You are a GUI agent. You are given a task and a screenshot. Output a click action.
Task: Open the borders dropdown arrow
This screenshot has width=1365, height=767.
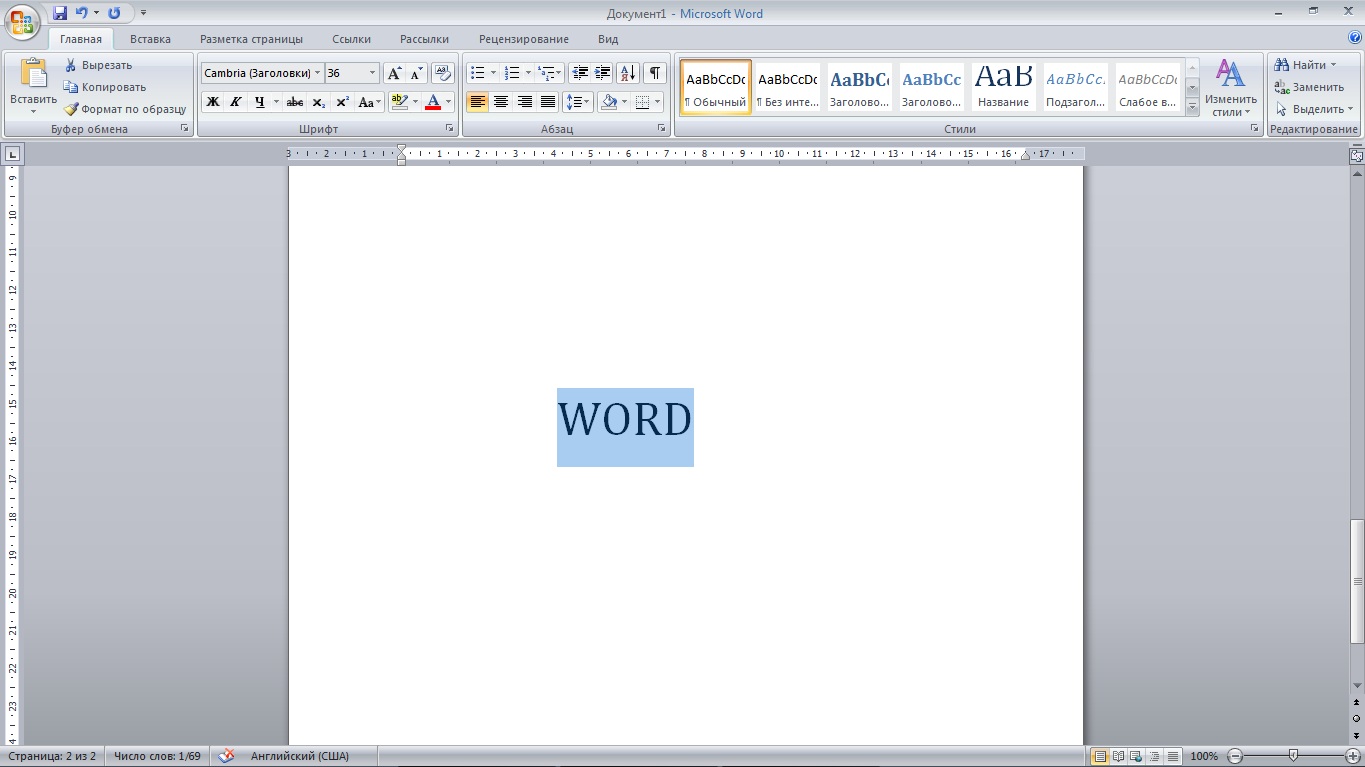pyautogui.click(x=657, y=102)
